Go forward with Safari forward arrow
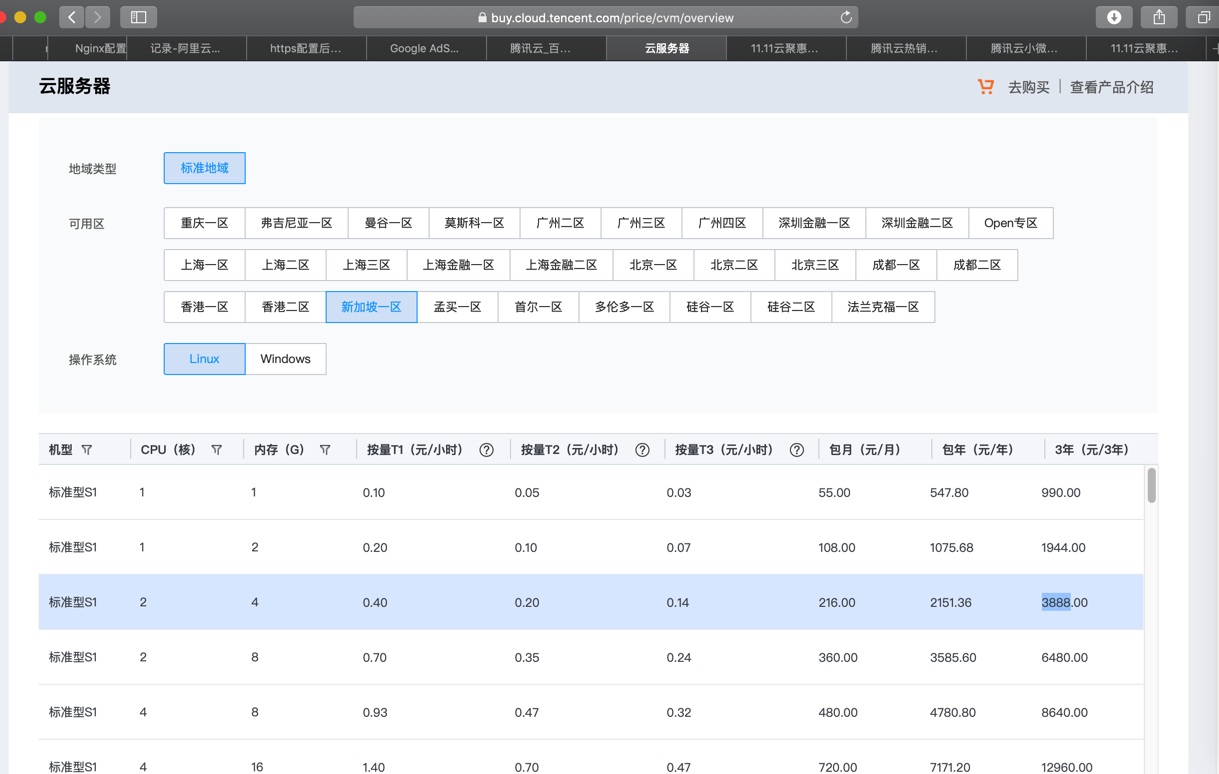The image size is (1219, 774). point(98,17)
